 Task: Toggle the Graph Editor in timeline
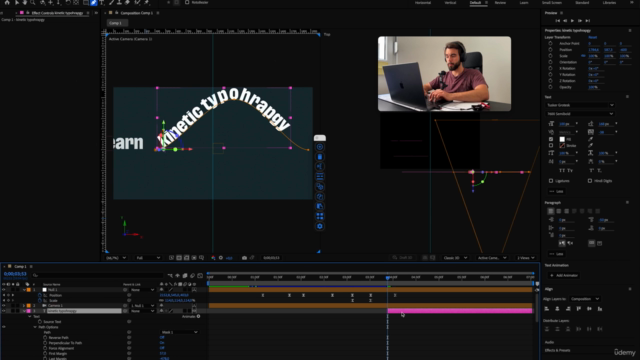click(x=200, y=276)
